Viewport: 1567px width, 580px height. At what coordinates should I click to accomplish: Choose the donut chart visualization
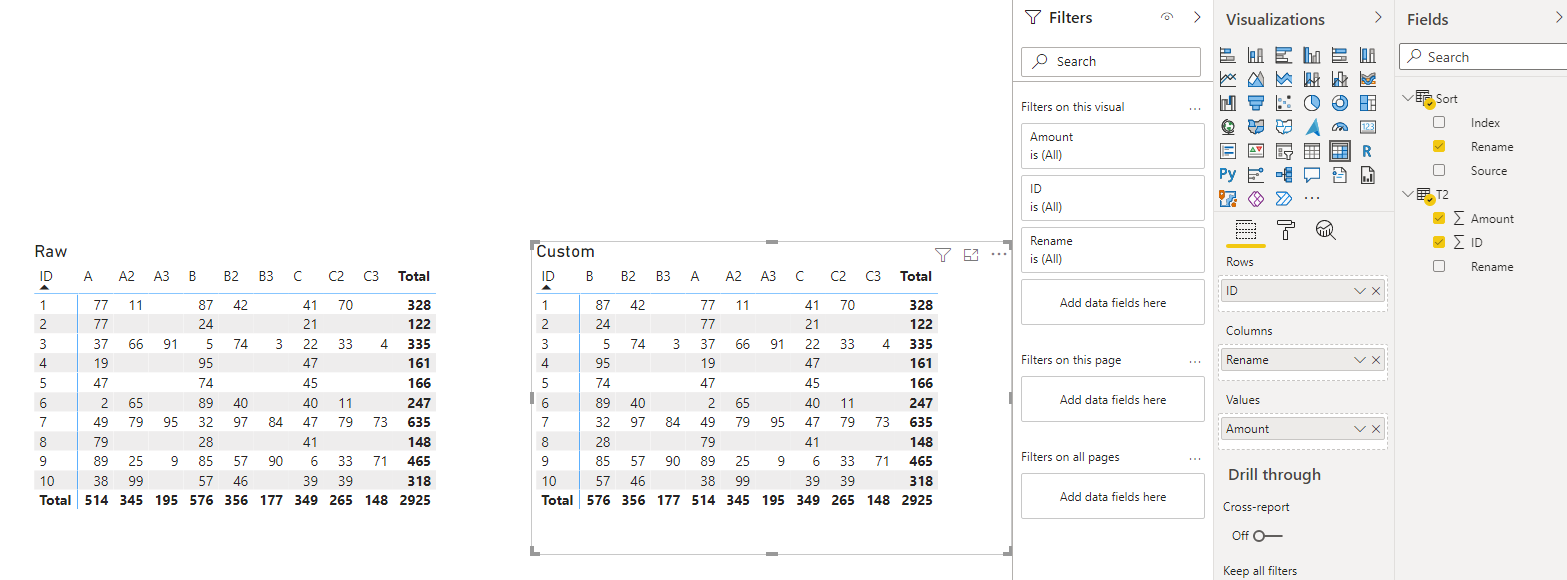[1340, 103]
